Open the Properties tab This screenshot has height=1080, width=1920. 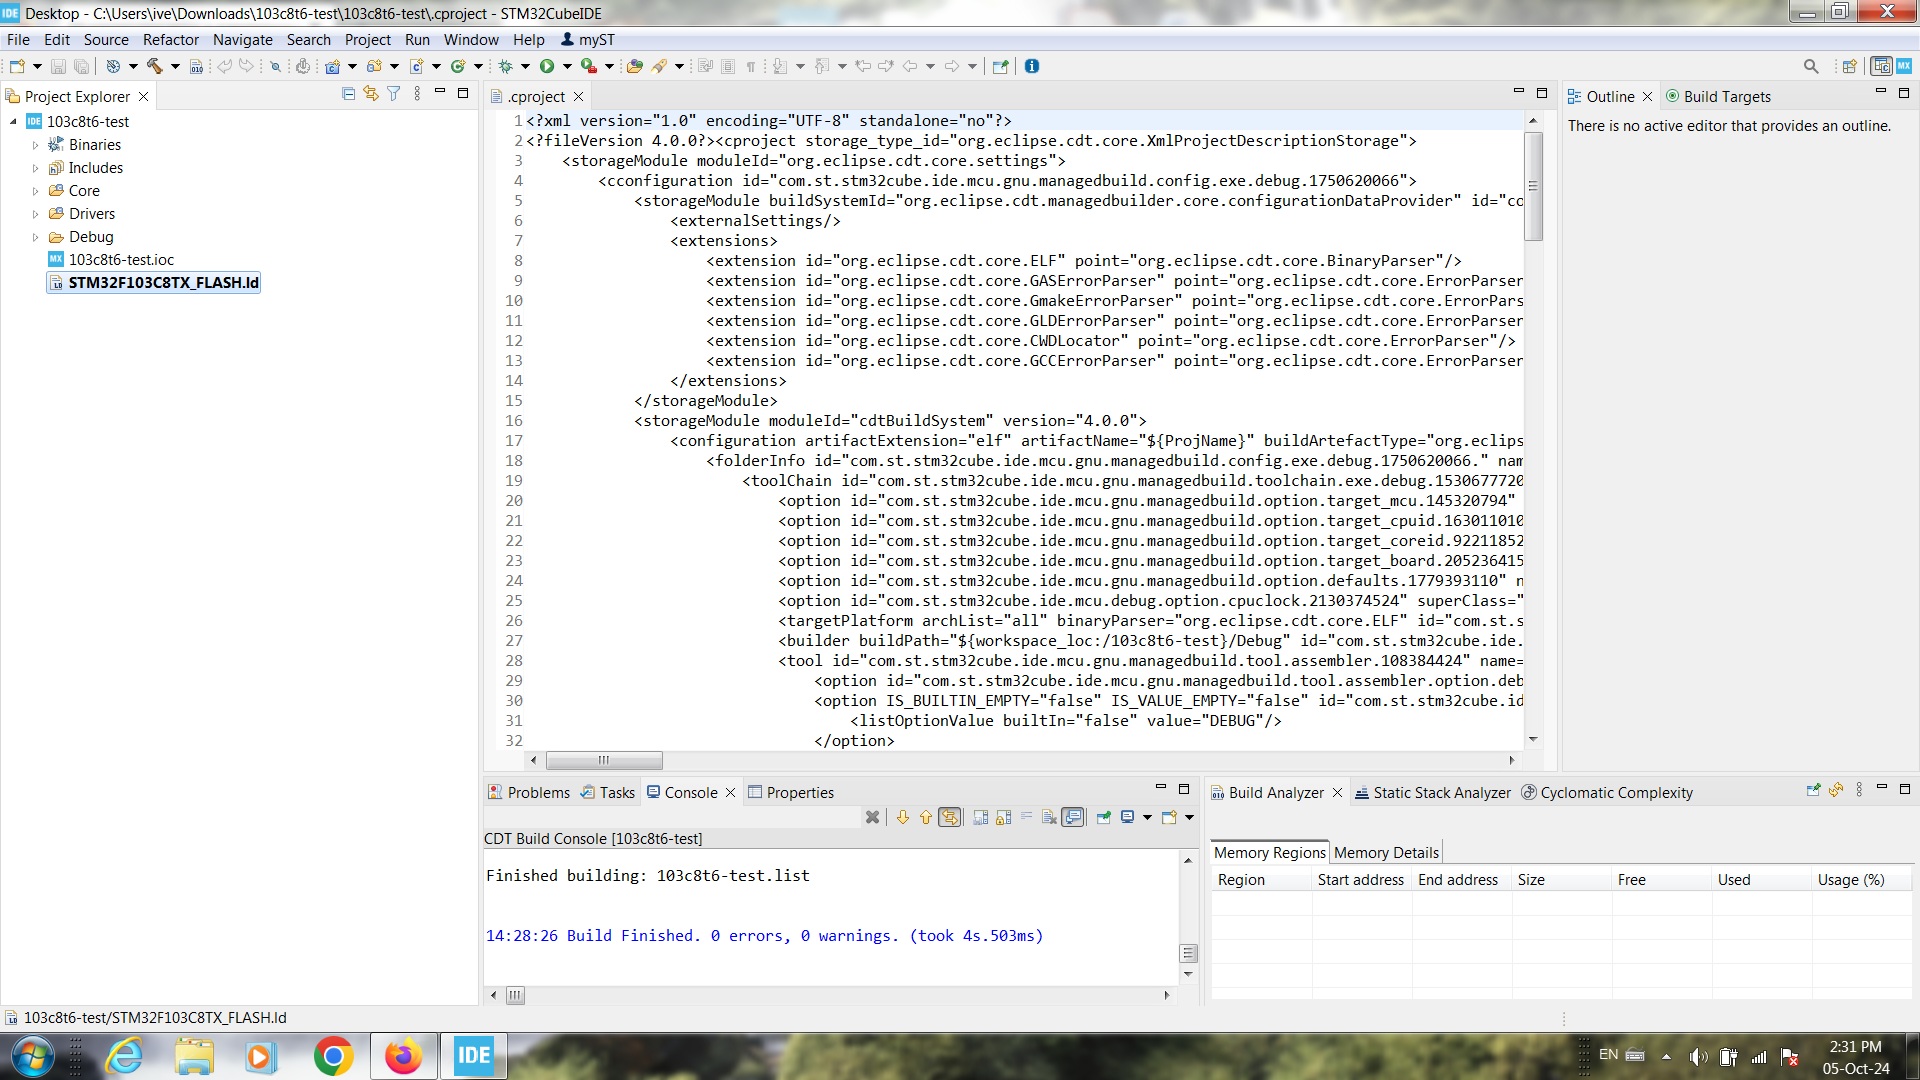pos(791,793)
